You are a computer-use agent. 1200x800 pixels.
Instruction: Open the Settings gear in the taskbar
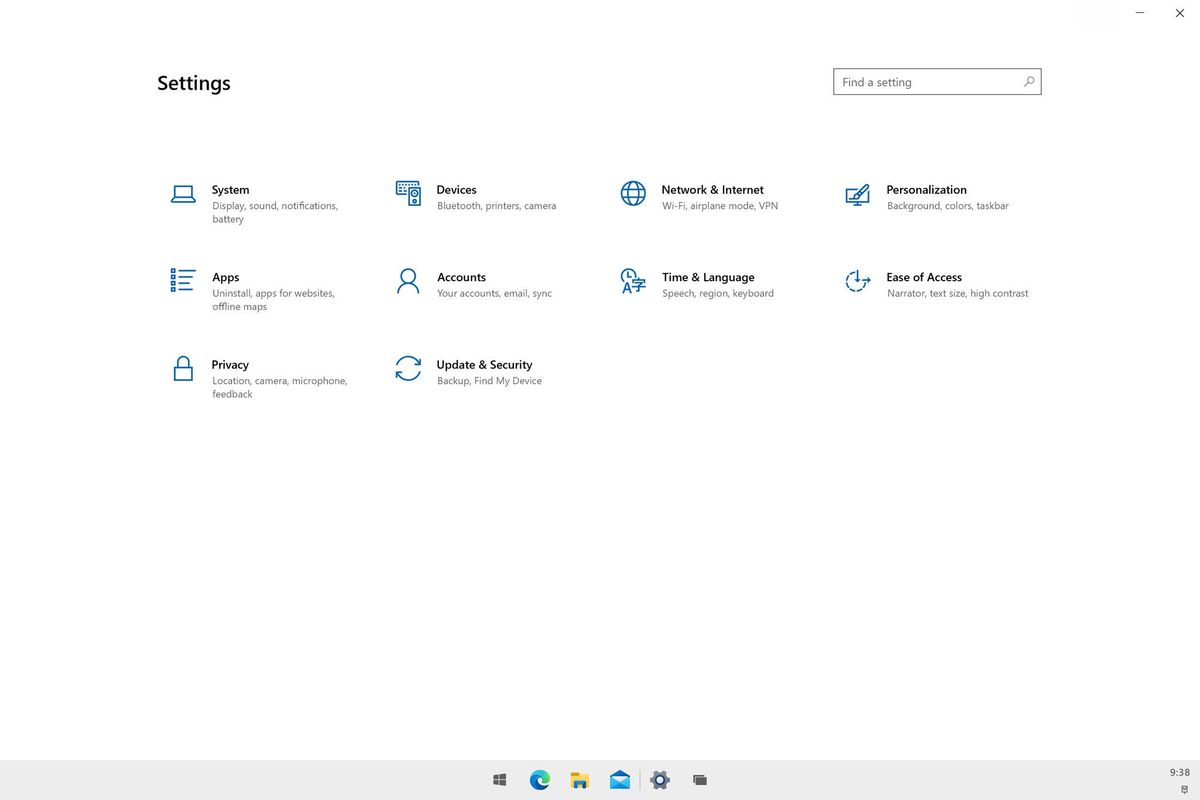659,779
